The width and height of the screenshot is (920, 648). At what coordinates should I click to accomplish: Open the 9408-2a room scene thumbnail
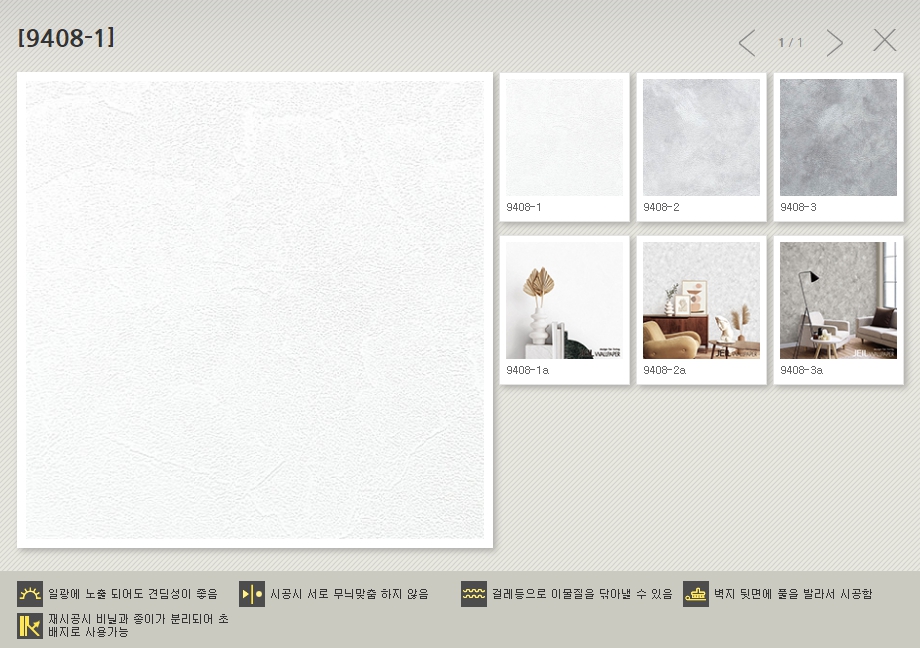point(701,300)
